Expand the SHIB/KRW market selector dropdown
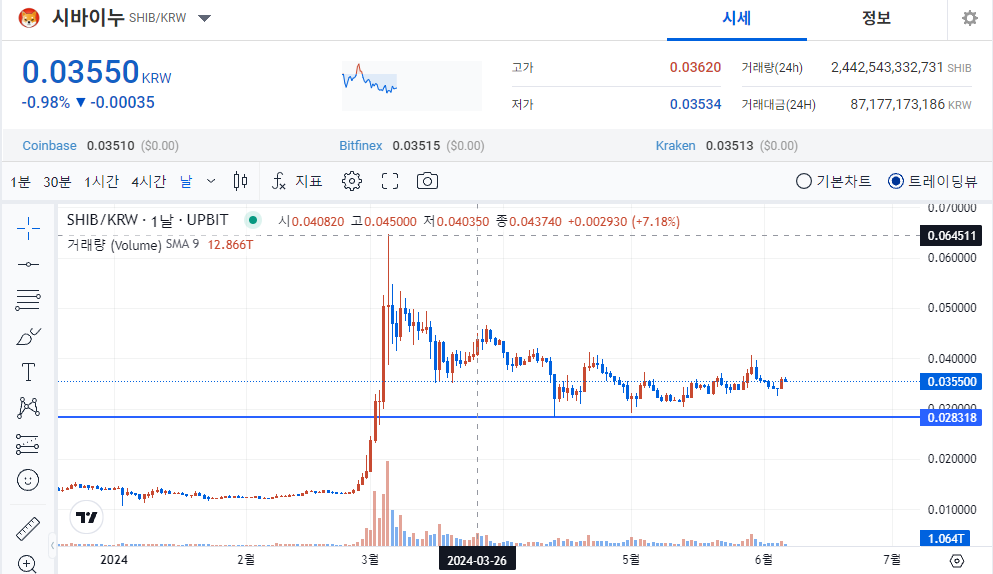The height and width of the screenshot is (574, 993). [x=204, y=18]
